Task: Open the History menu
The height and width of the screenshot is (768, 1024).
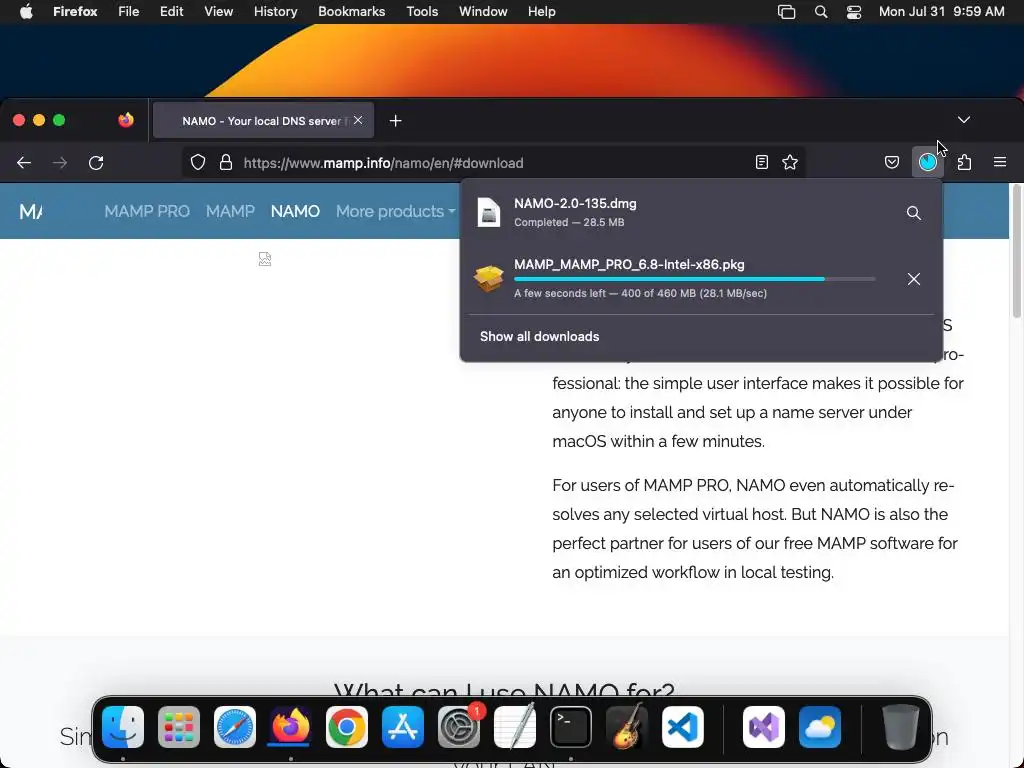Action: pyautogui.click(x=276, y=12)
